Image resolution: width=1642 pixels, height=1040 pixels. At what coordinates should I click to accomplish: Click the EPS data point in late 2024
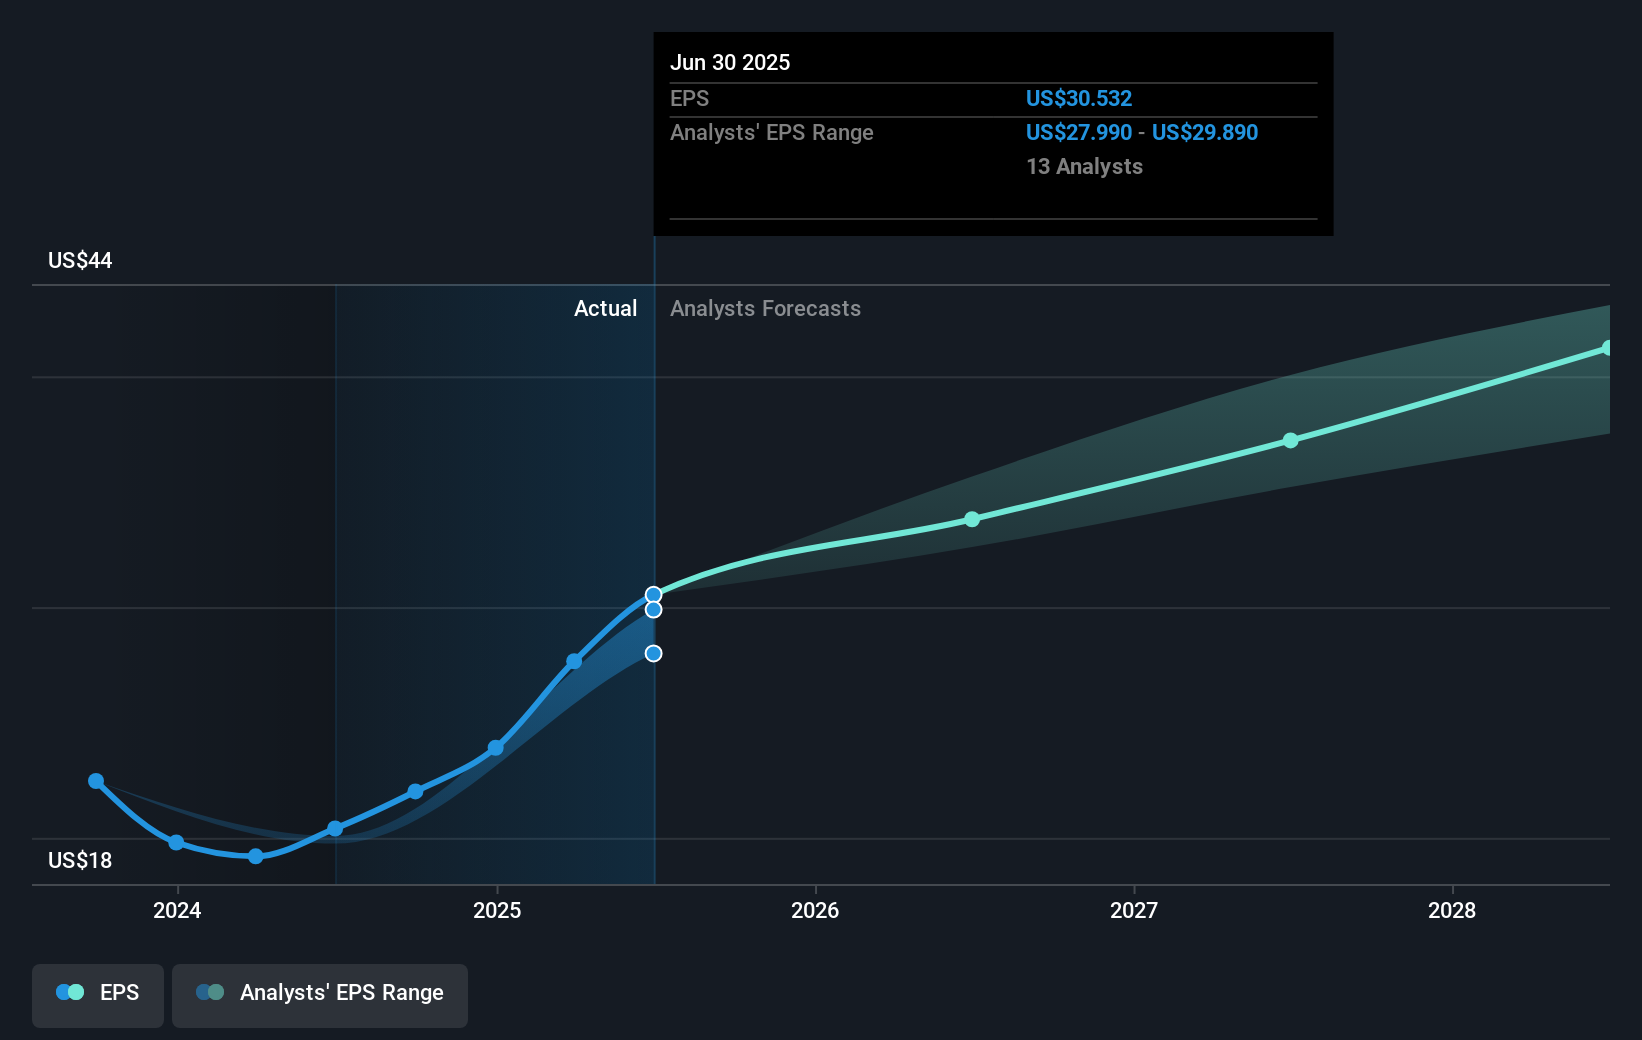pos(415,792)
